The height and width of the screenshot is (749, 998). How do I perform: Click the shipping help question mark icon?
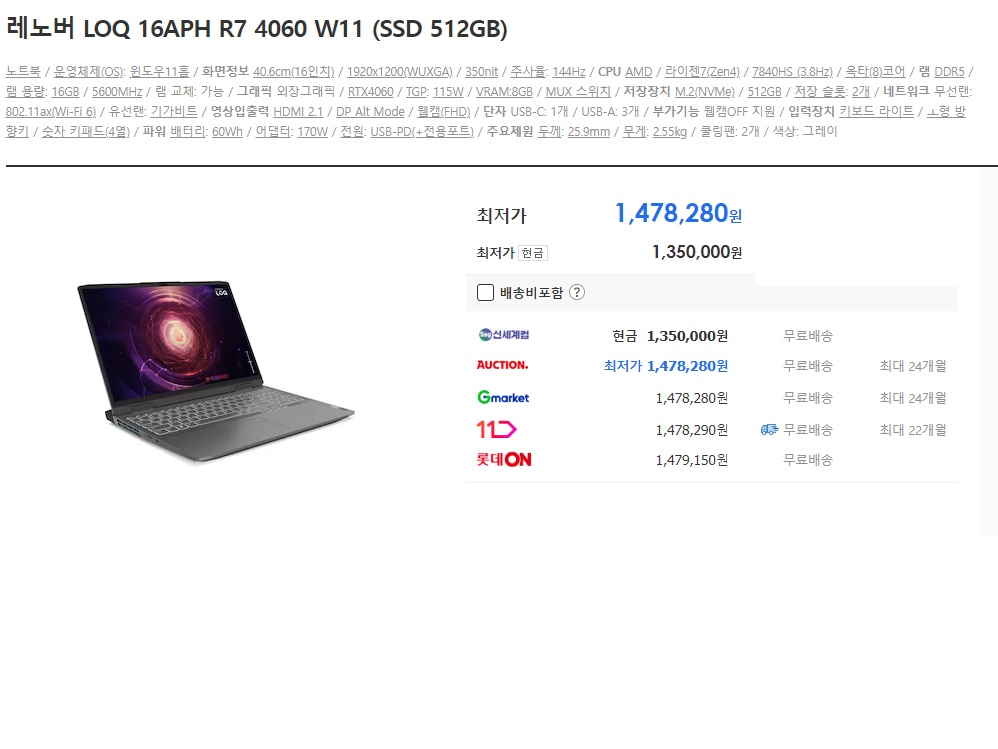[x=577, y=292]
